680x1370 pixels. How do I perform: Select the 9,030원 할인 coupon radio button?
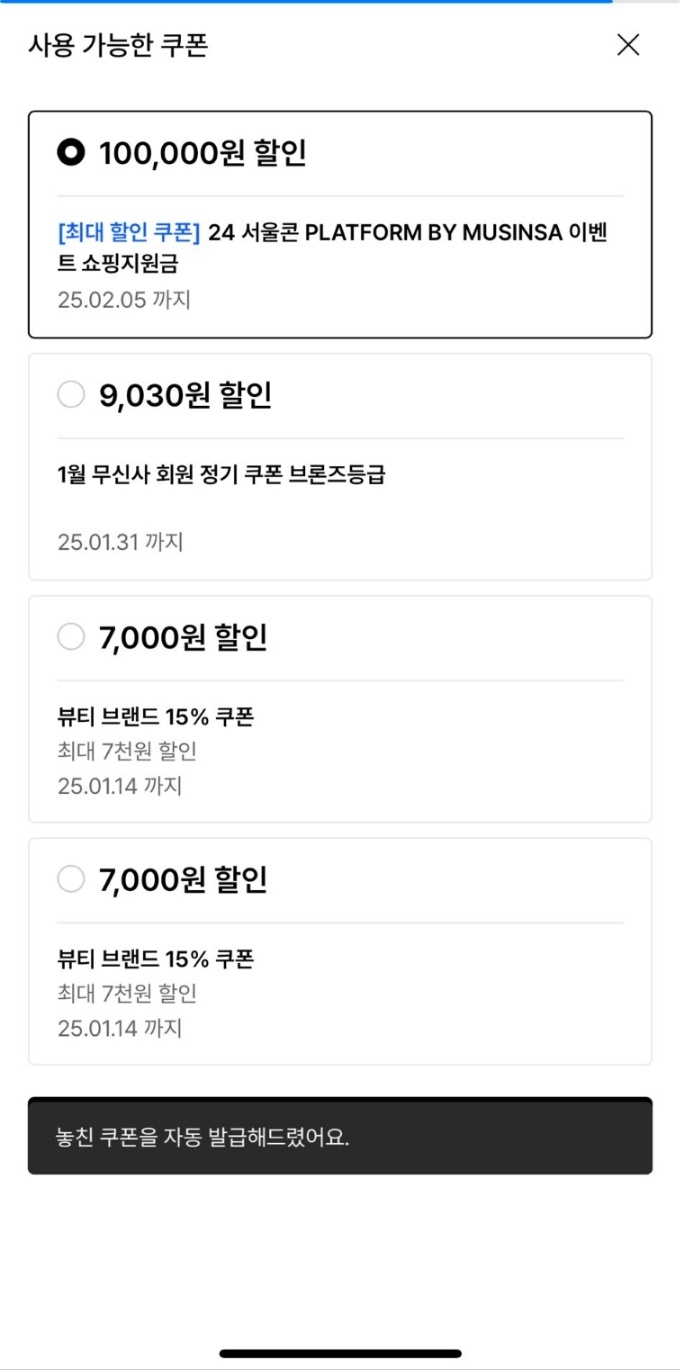pos(71,394)
